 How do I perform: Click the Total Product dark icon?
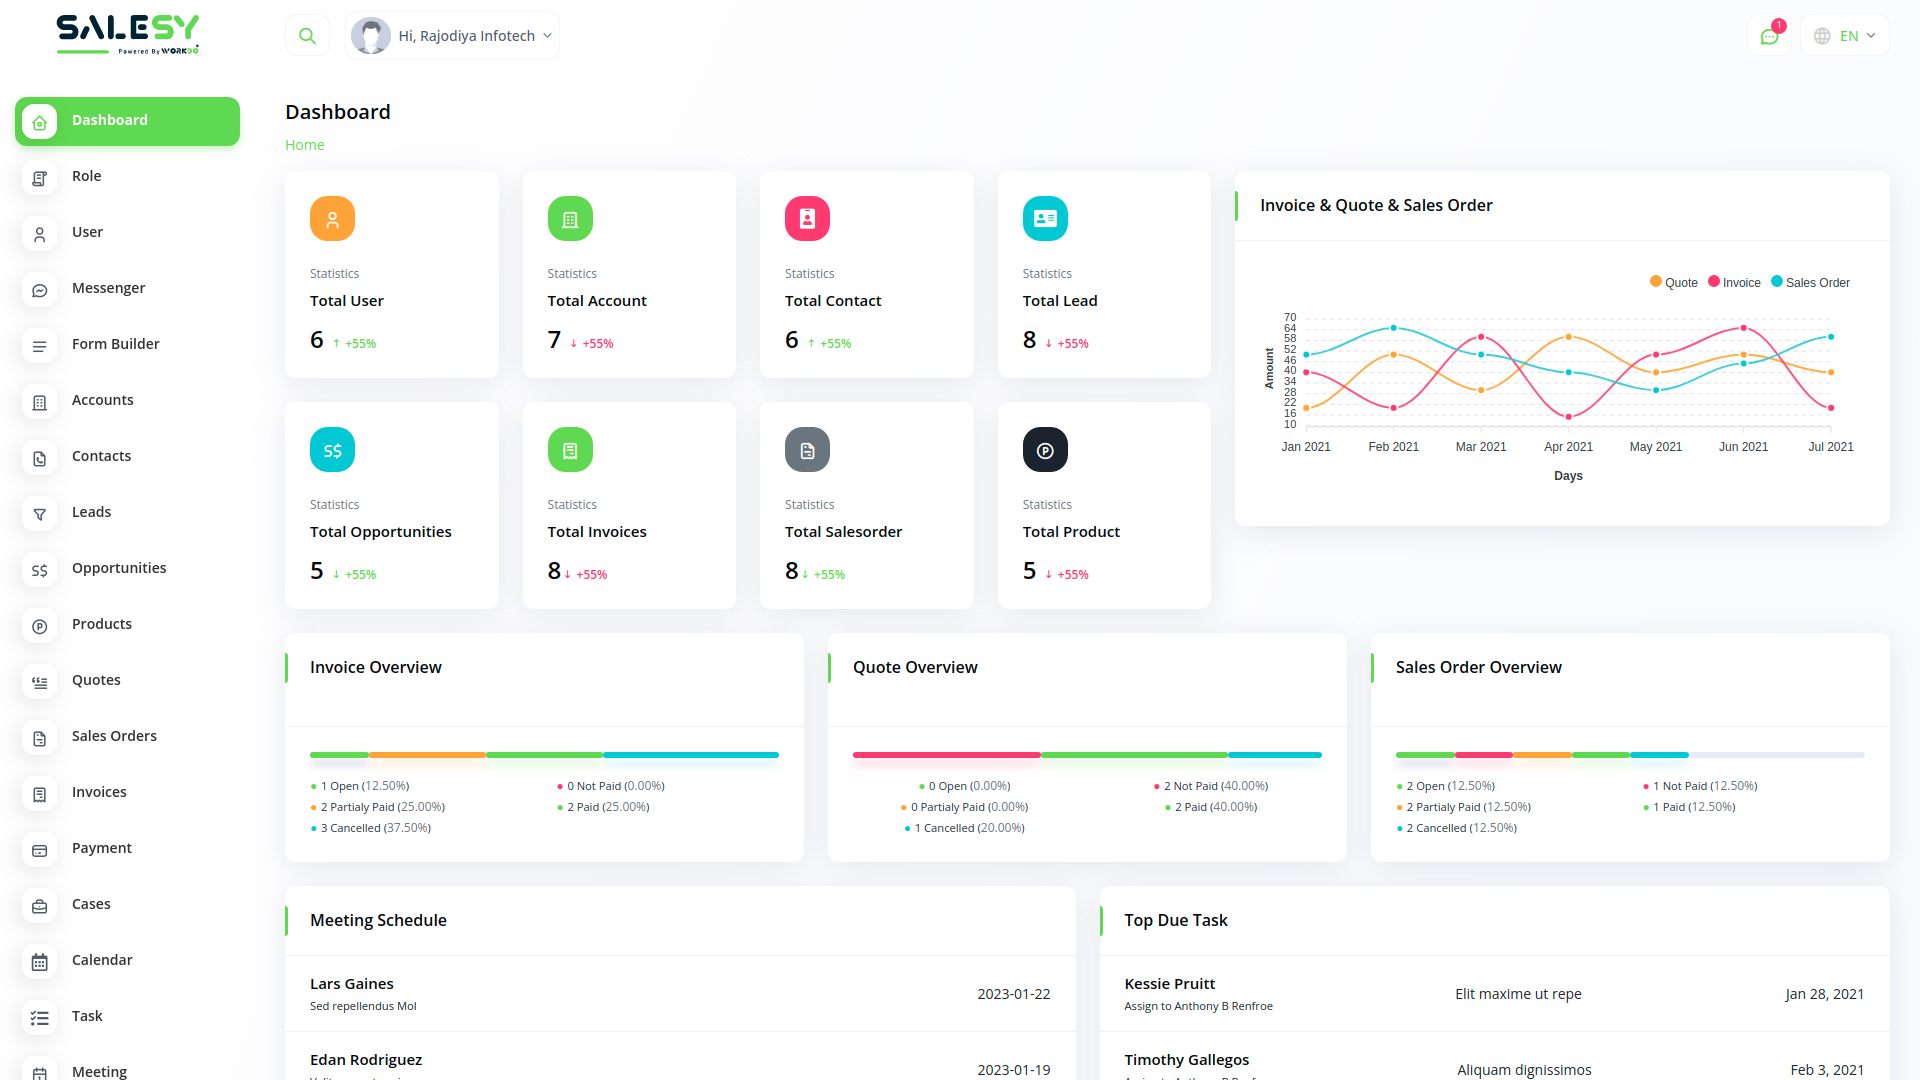coord(1044,450)
